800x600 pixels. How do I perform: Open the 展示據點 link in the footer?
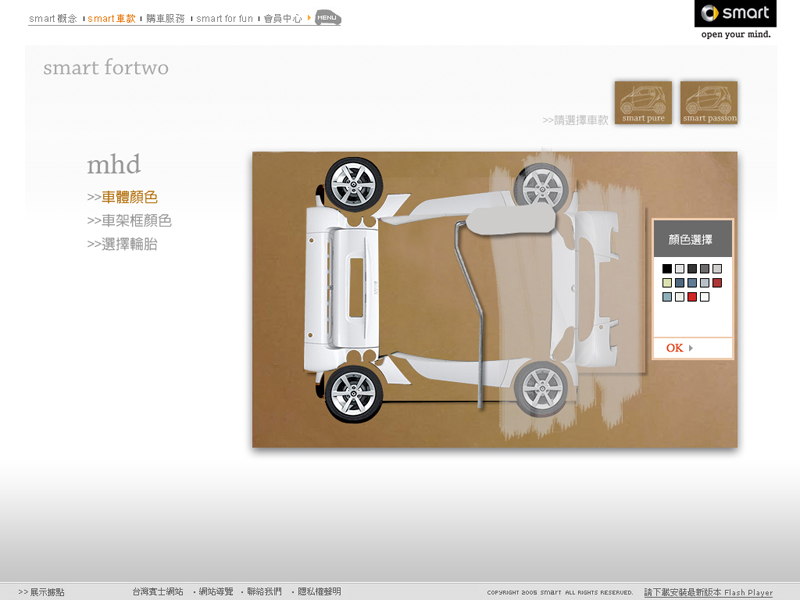click(41, 592)
